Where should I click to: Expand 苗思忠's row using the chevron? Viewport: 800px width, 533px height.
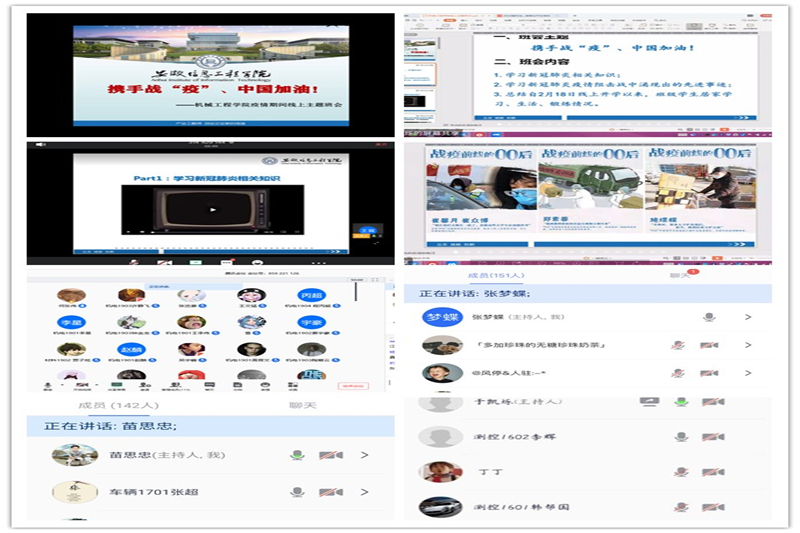click(x=364, y=455)
